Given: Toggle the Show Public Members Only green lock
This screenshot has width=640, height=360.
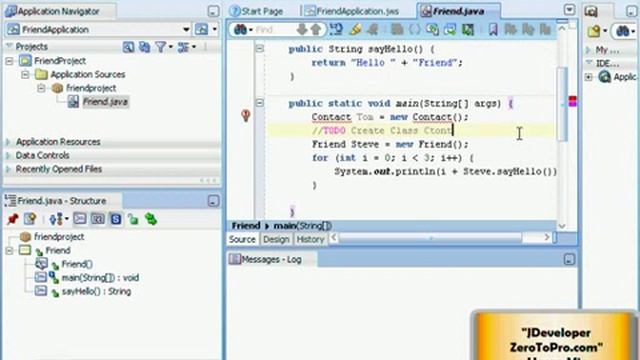Looking at the screenshot, I should 133,219.
